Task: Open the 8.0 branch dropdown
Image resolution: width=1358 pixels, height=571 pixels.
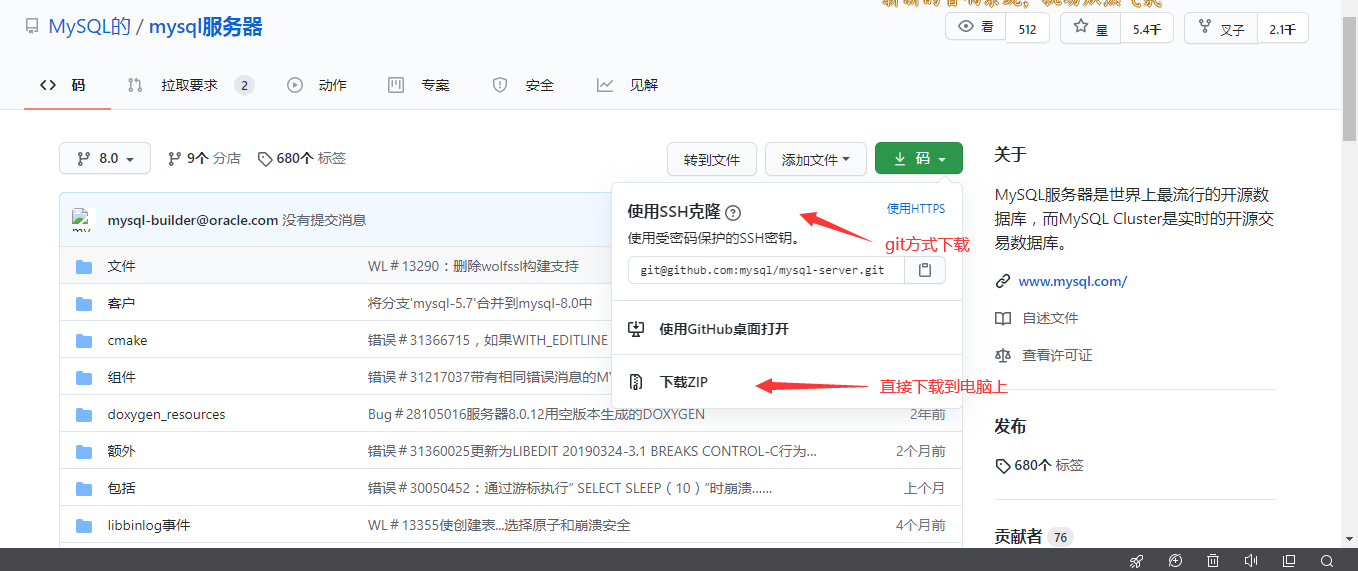Action: (105, 158)
